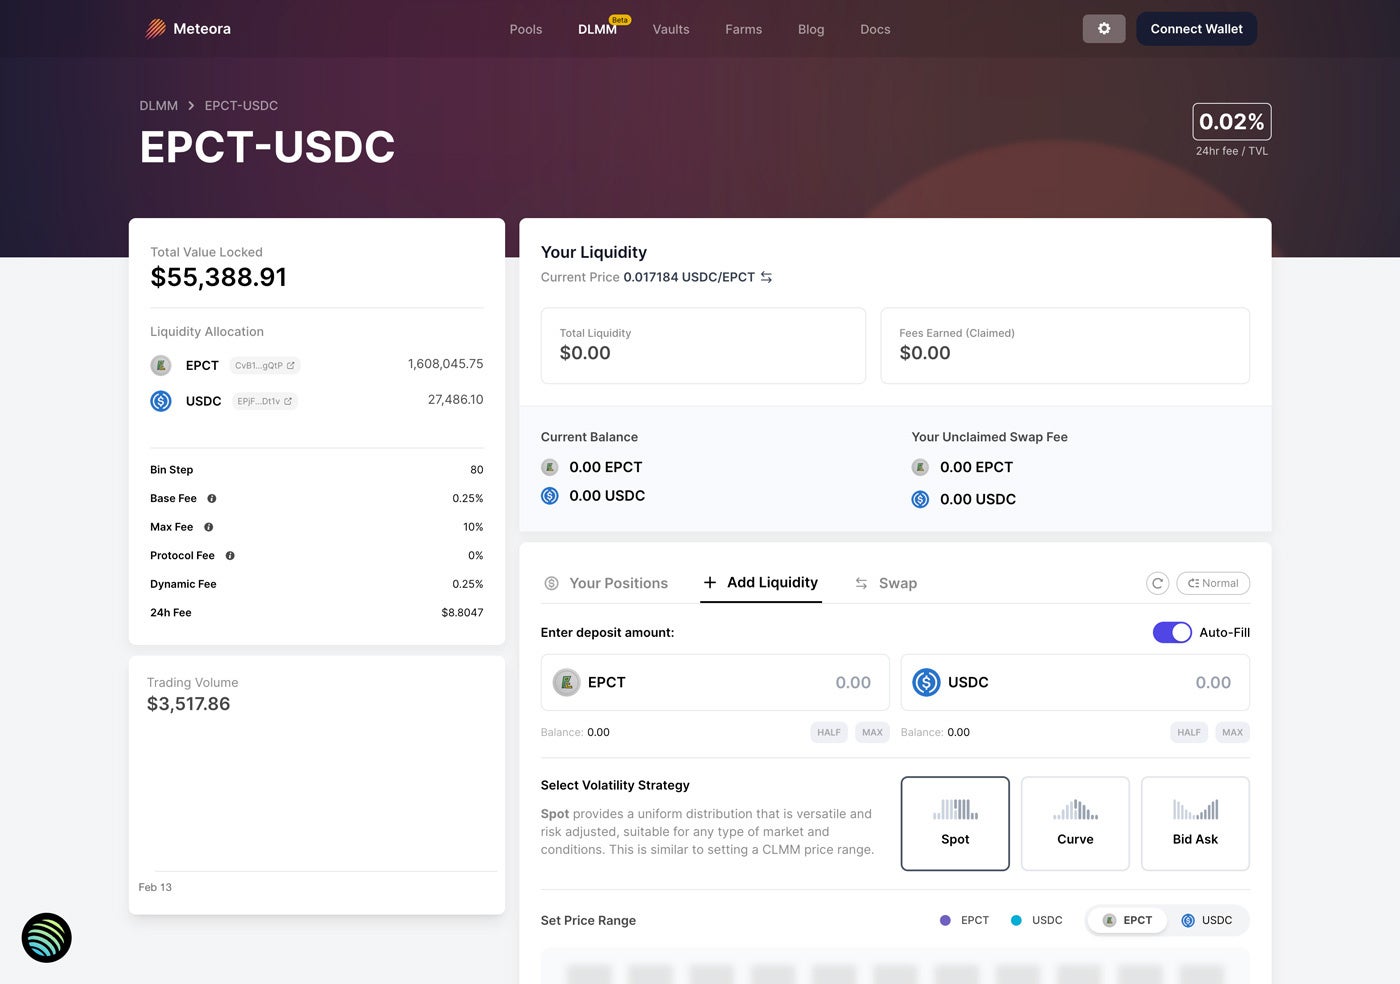The image size is (1400, 984).
Task: Open USDC token address EPjF...Dt1v link
Action: click(265, 401)
